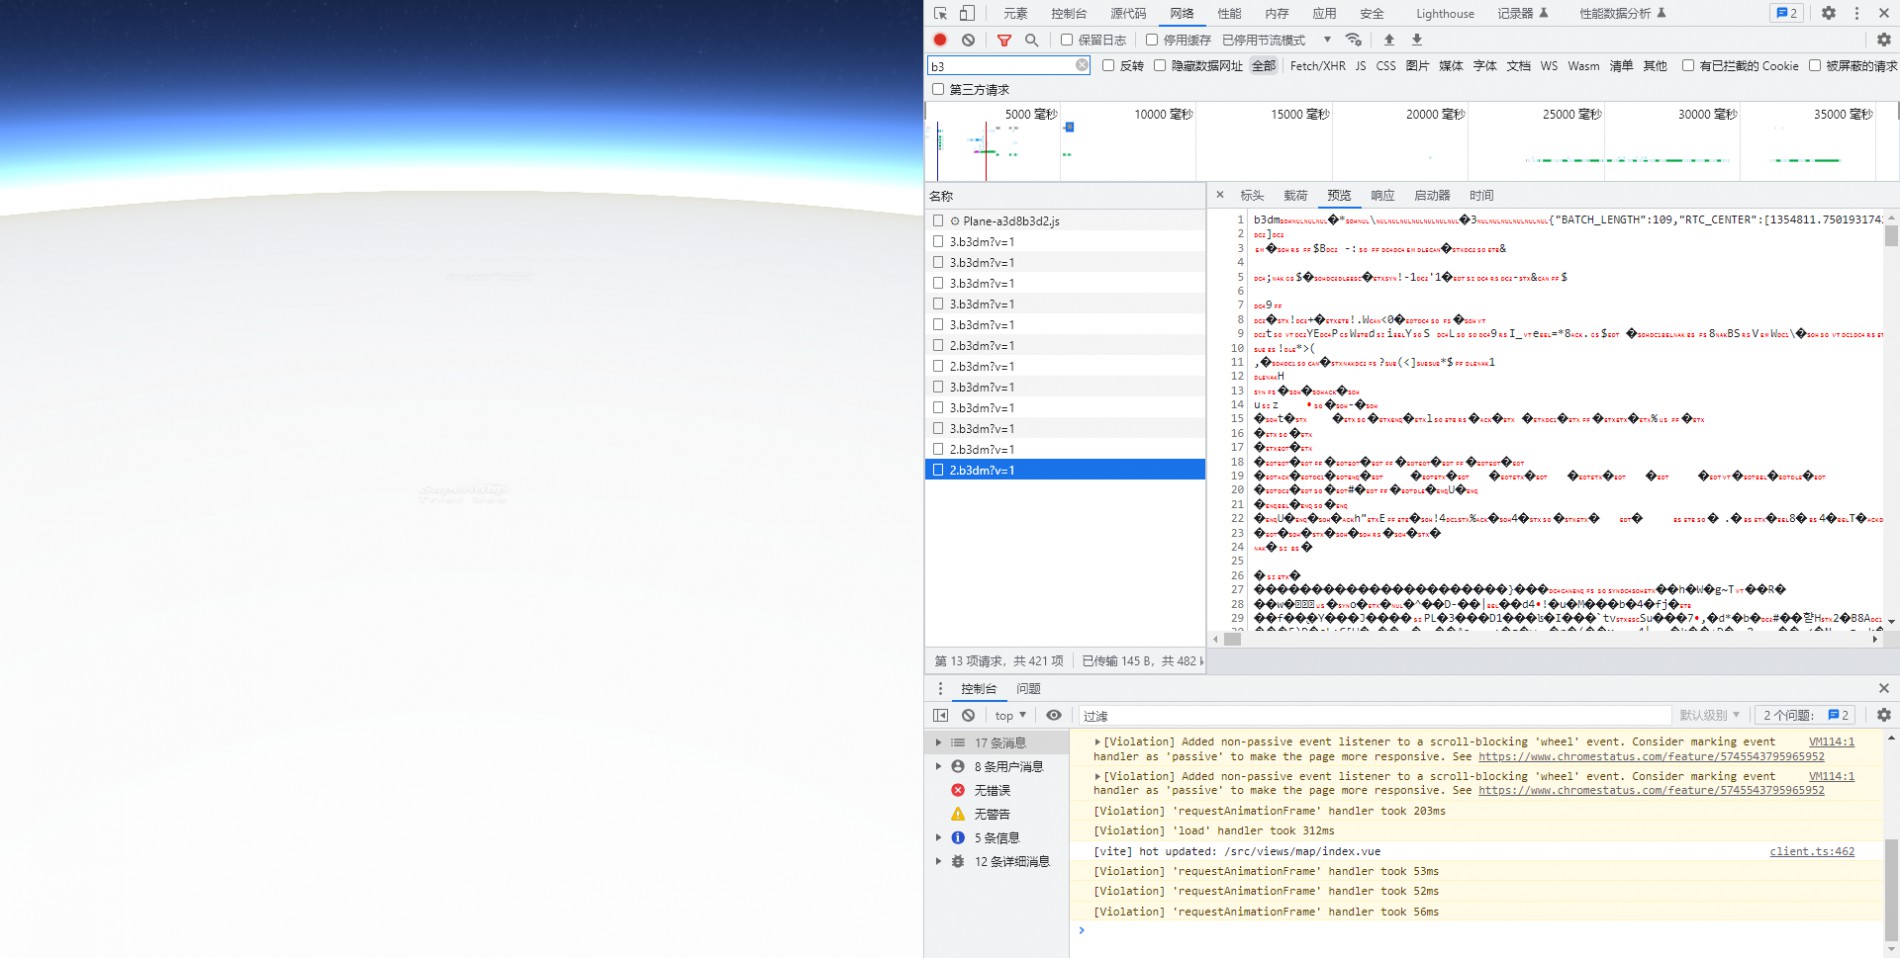Open Network panel settings gear

click(x=1884, y=40)
